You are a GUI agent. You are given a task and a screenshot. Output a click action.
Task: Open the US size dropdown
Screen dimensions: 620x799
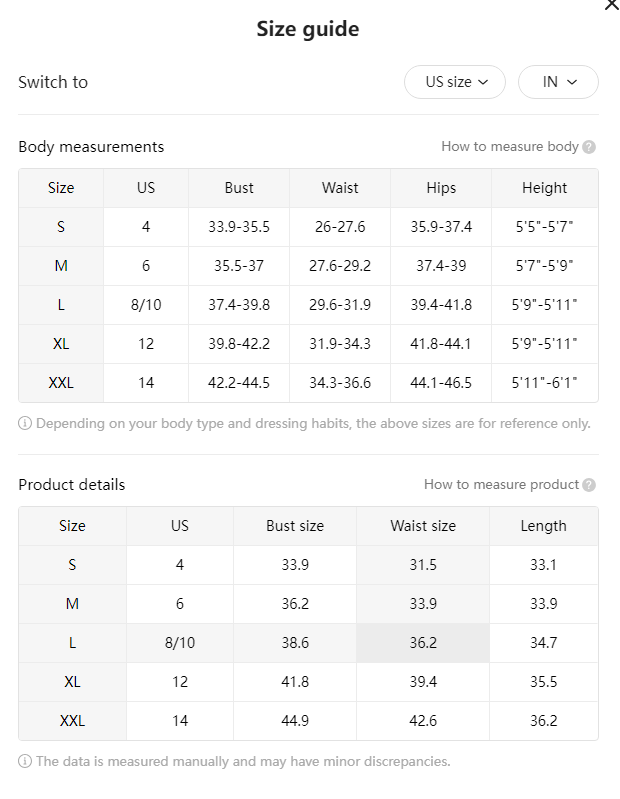point(455,82)
